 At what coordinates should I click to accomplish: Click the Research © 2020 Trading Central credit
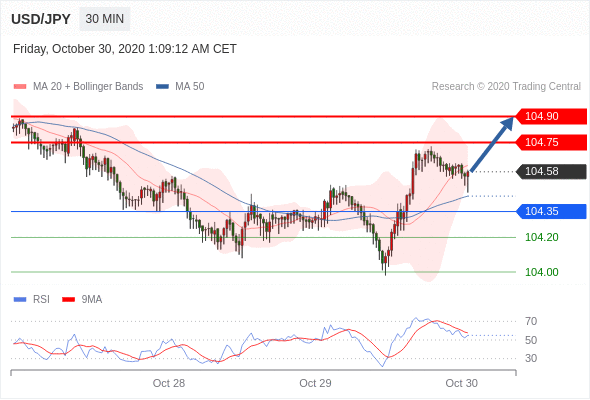click(506, 87)
